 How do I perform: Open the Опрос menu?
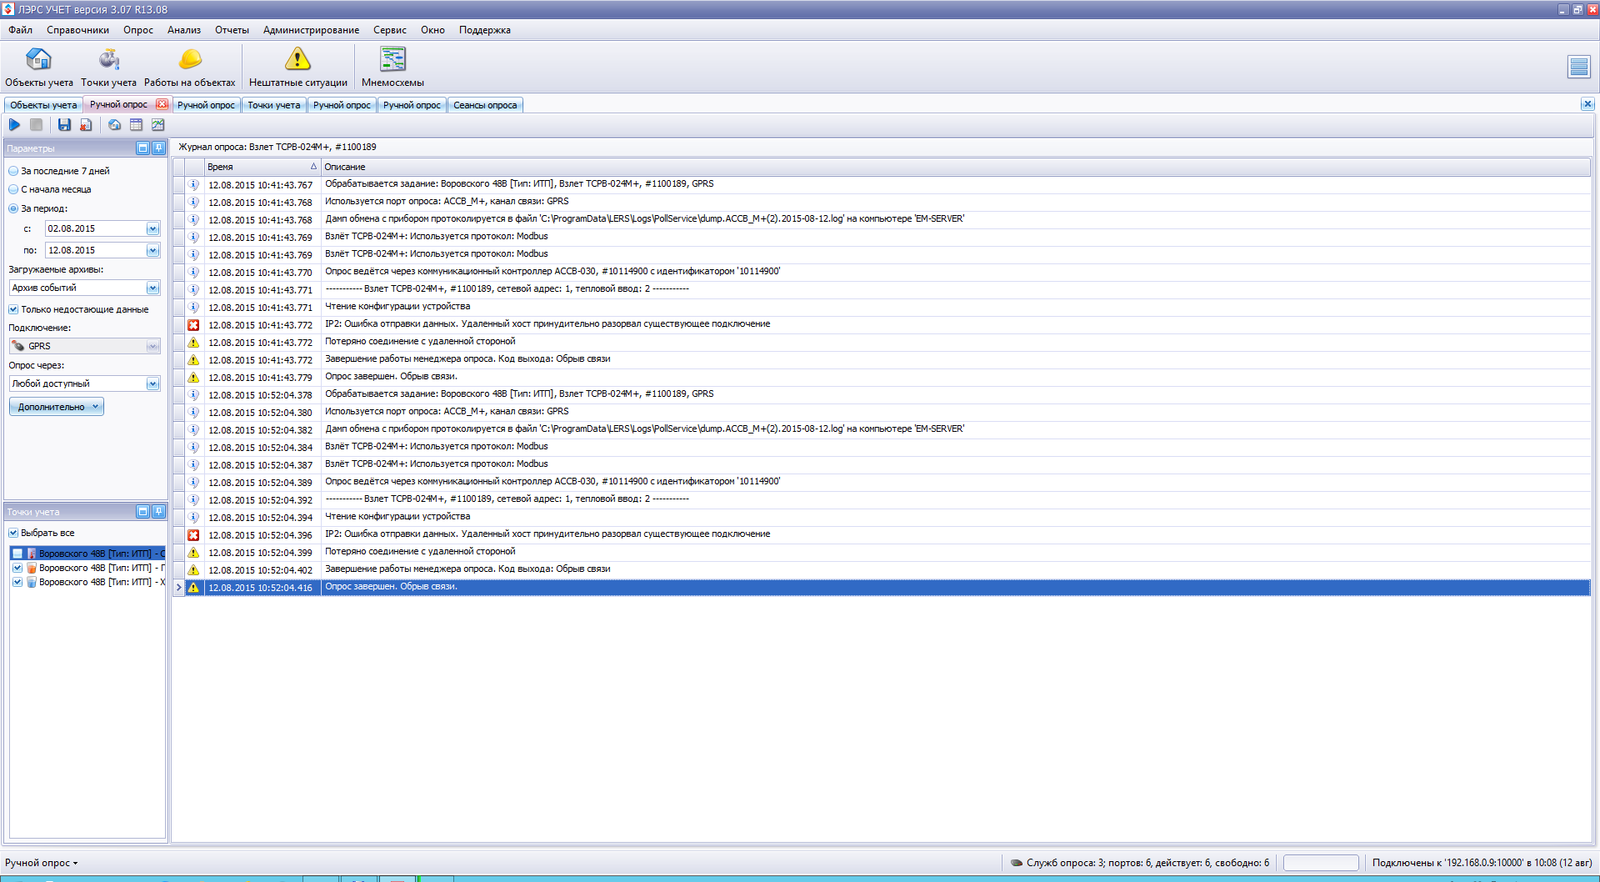(x=138, y=30)
